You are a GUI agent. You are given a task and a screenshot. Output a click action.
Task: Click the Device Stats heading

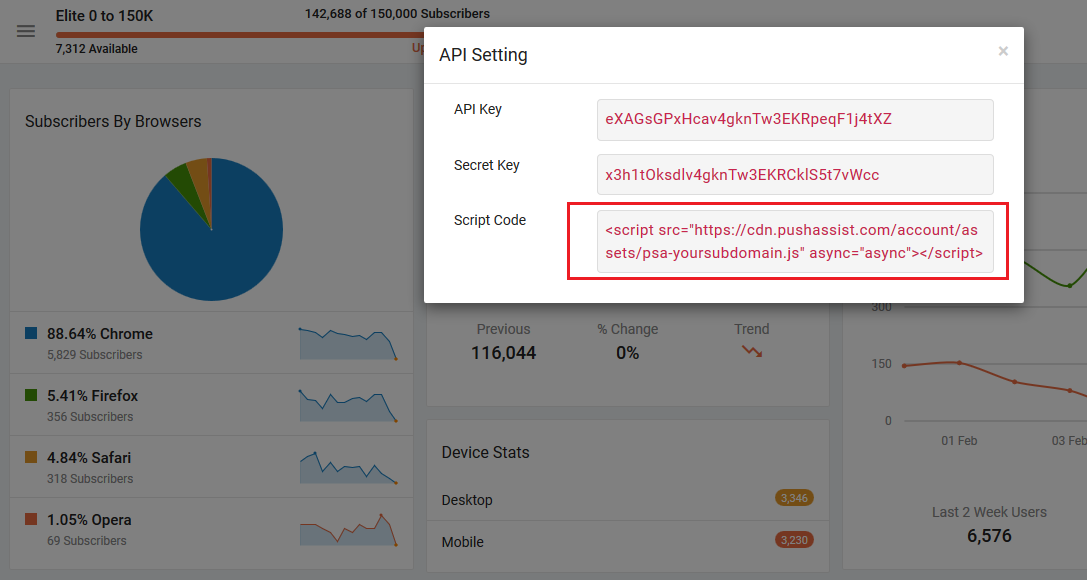click(x=485, y=452)
